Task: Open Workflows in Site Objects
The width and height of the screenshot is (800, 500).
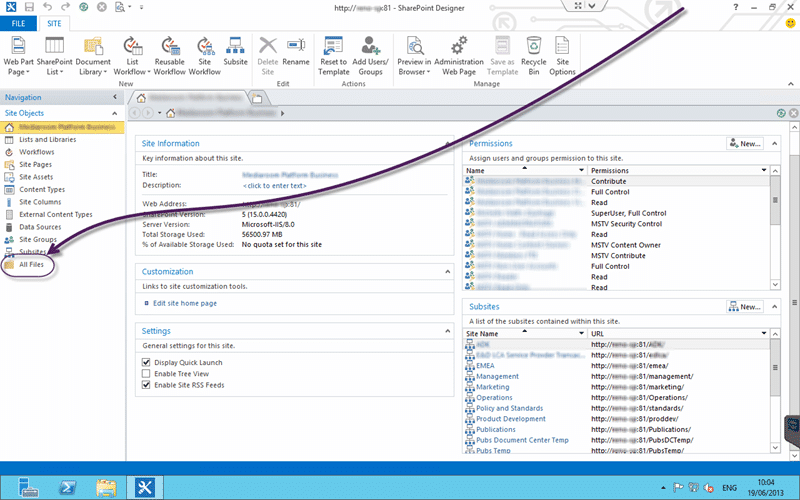Action: point(37,152)
